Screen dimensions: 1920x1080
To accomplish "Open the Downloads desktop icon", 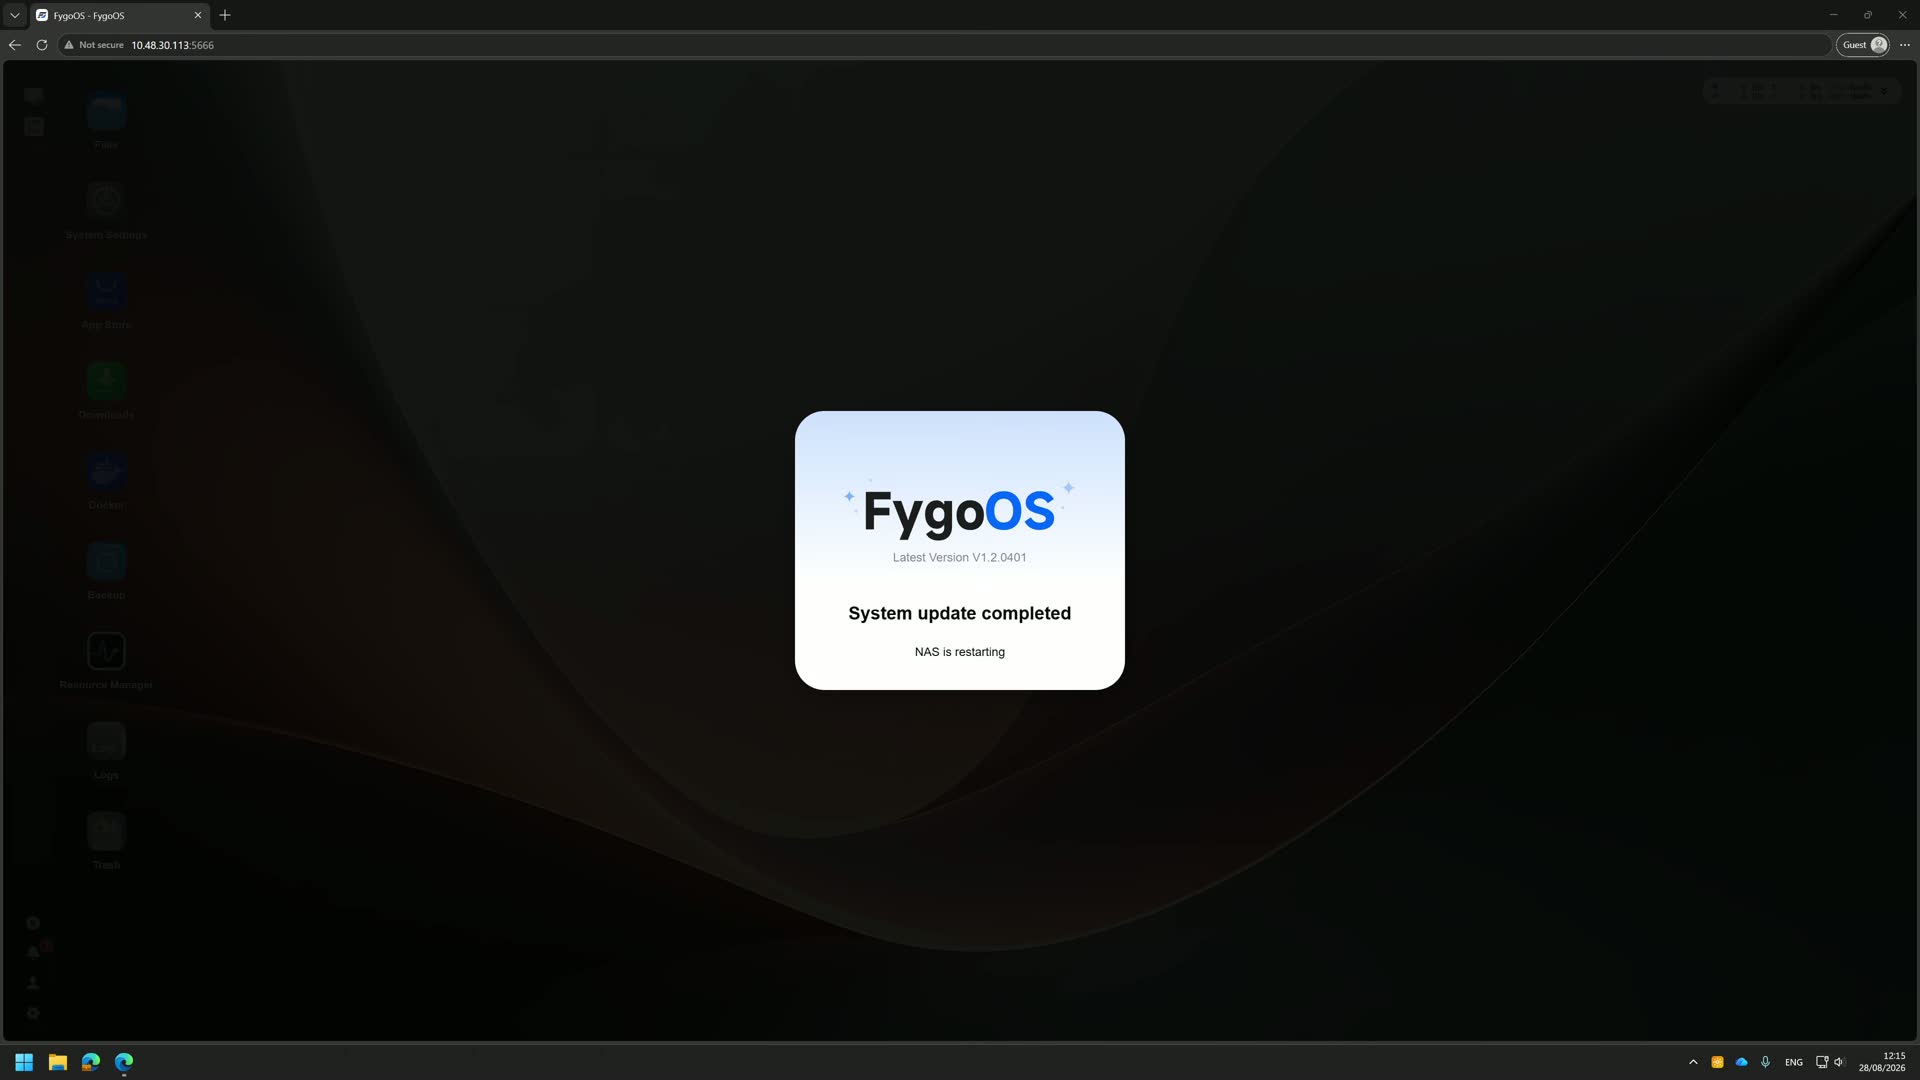I will coord(106,381).
